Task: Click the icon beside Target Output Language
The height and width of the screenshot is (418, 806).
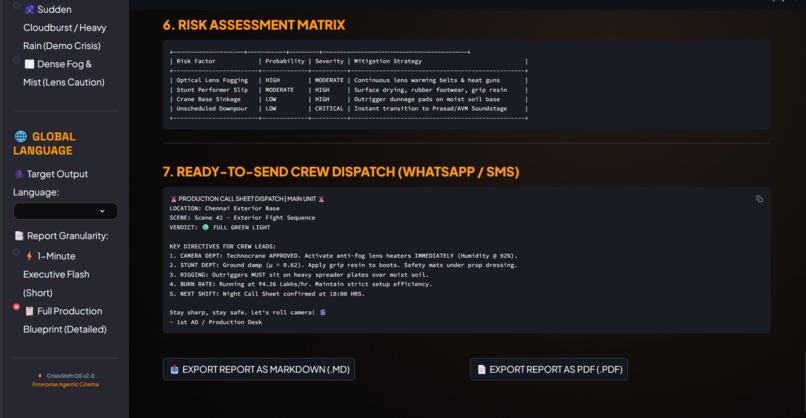Action: click(19, 174)
